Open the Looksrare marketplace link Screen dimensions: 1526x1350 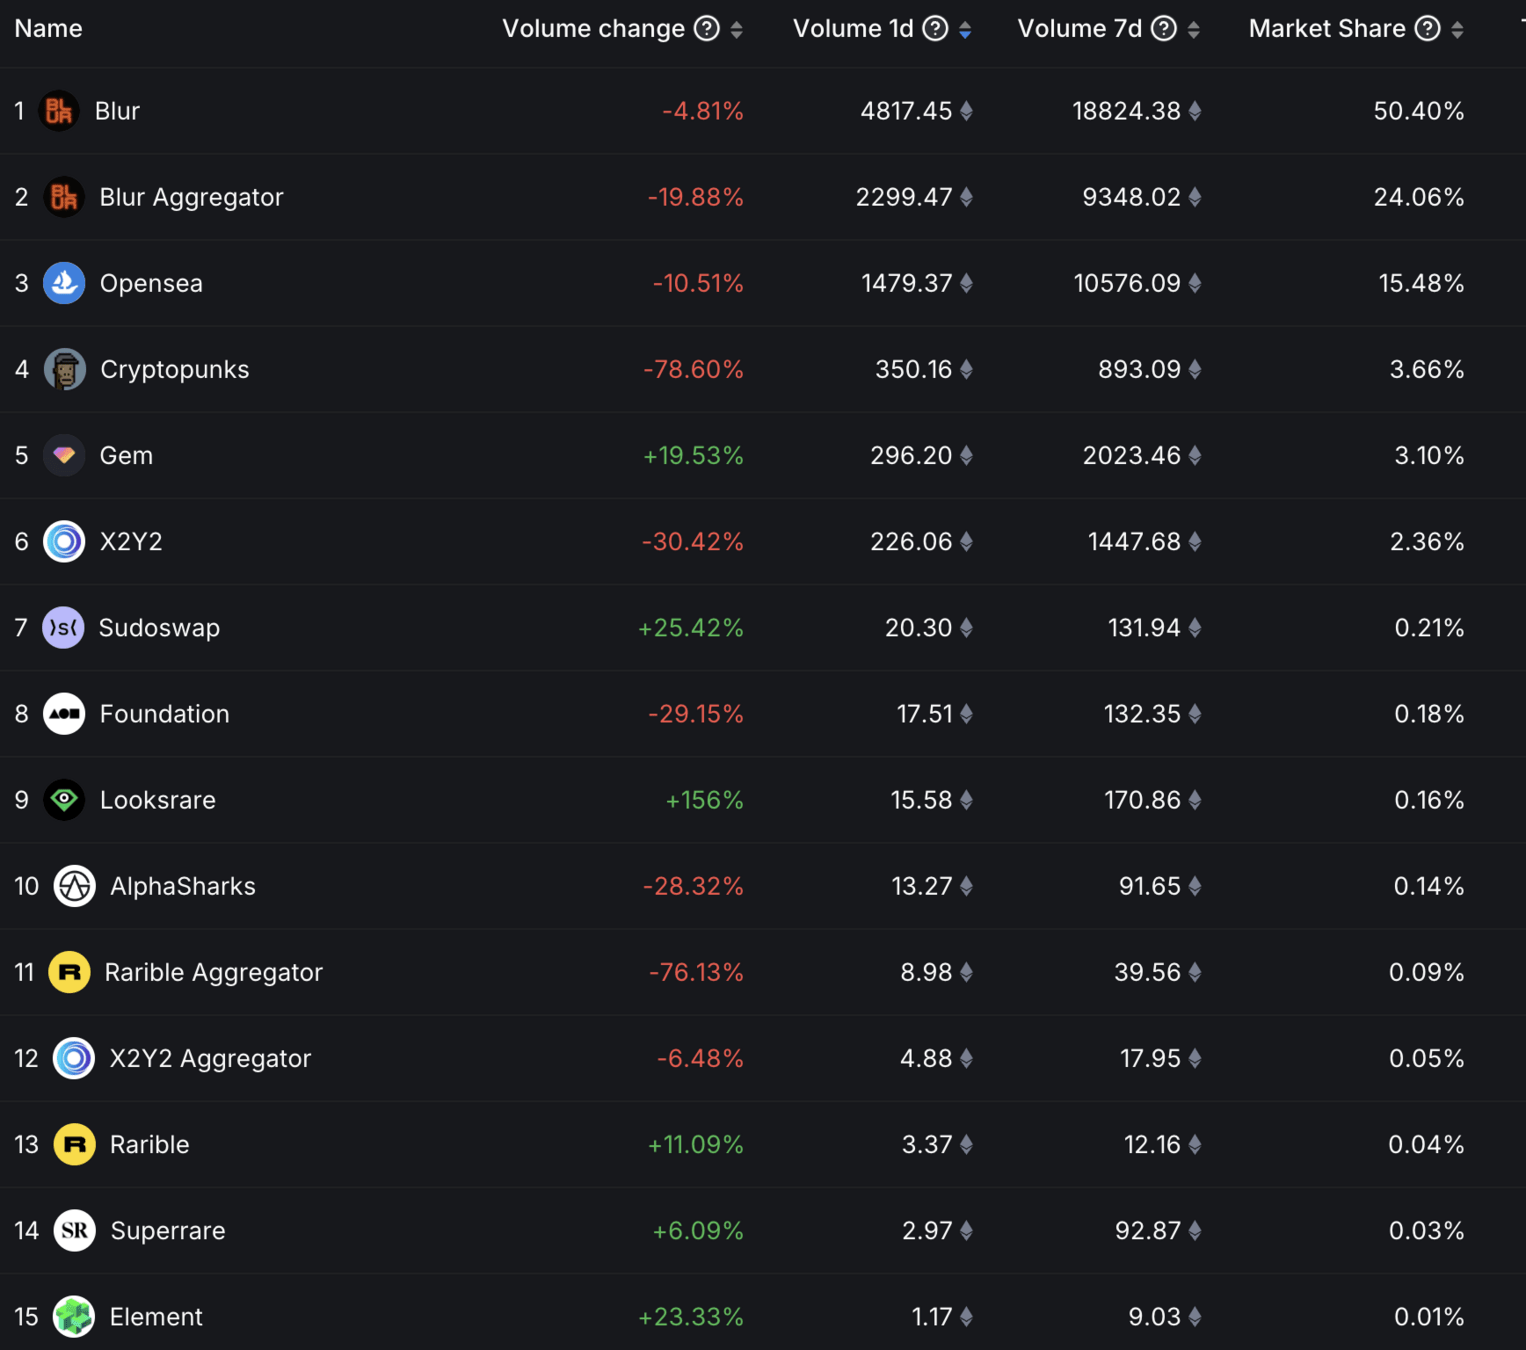[x=157, y=800]
